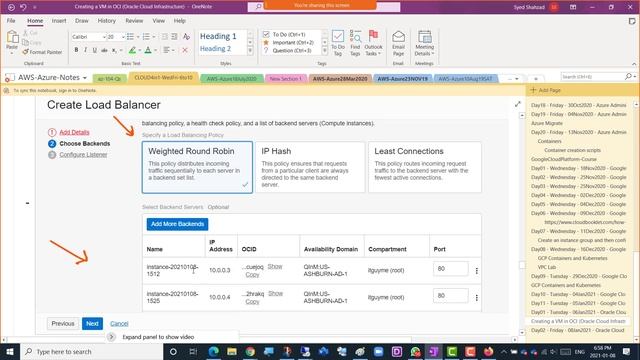Check the To Do (Ctrl+1) tag checkbox
Viewport: 640px width, 360px height.
click(266, 34)
